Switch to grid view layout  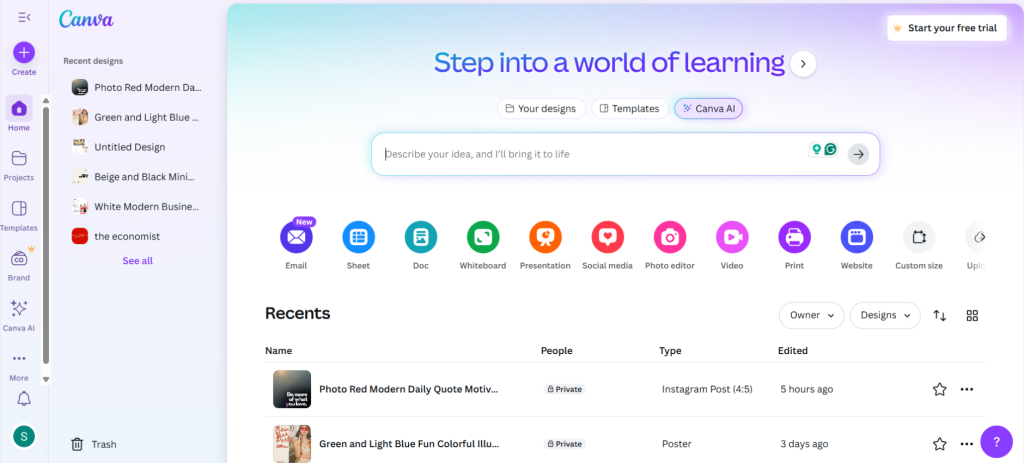972,315
